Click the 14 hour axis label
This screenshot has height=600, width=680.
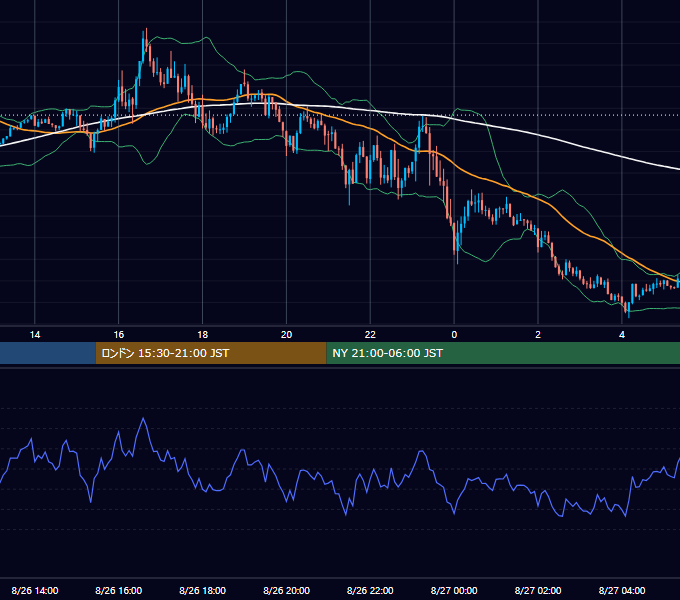35,335
